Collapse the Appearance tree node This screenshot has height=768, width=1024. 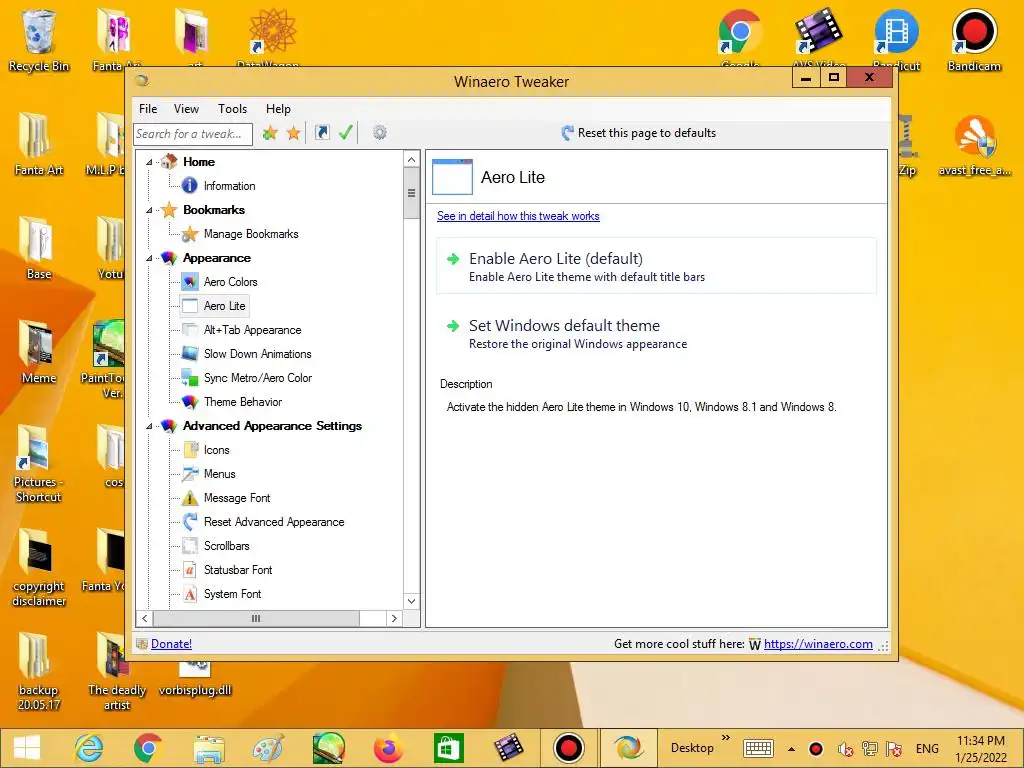point(149,258)
